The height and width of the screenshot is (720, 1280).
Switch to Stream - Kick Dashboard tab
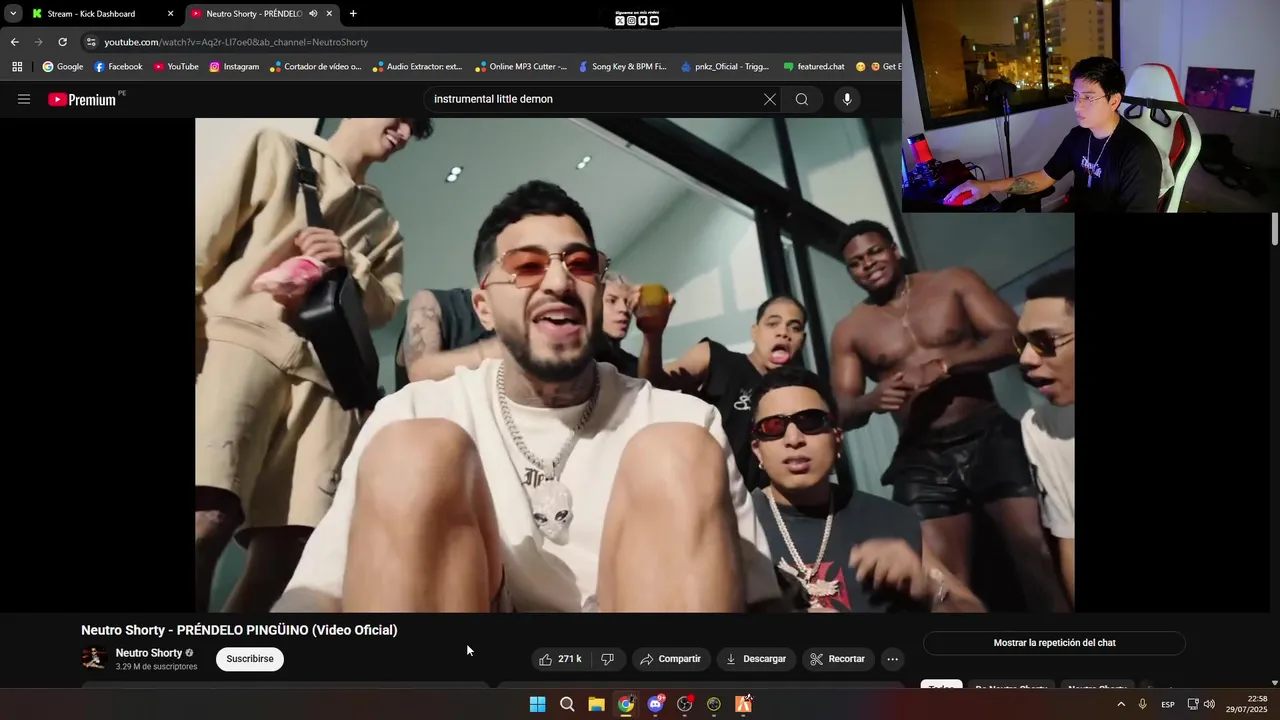tap(103, 14)
